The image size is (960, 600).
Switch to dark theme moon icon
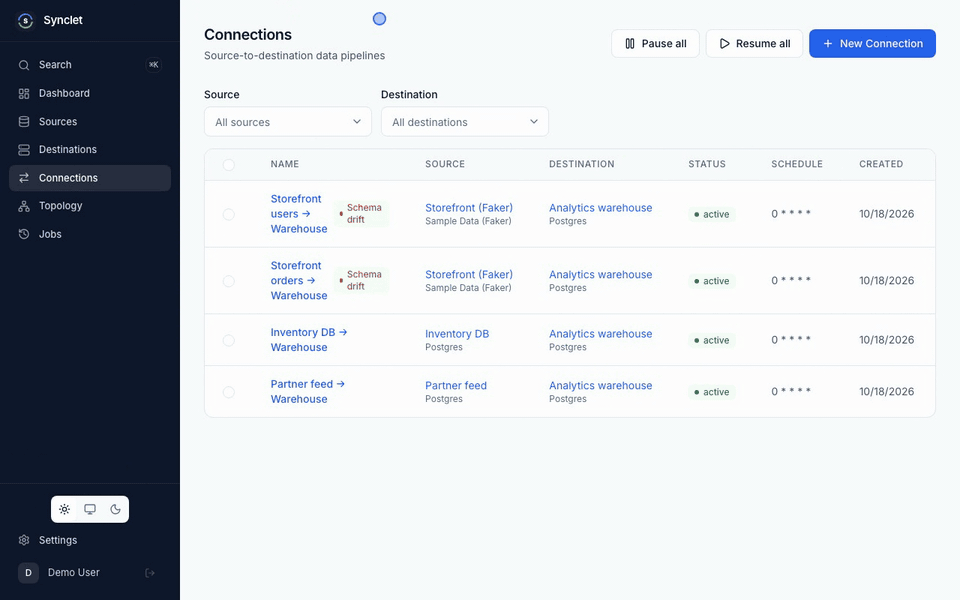(115, 509)
